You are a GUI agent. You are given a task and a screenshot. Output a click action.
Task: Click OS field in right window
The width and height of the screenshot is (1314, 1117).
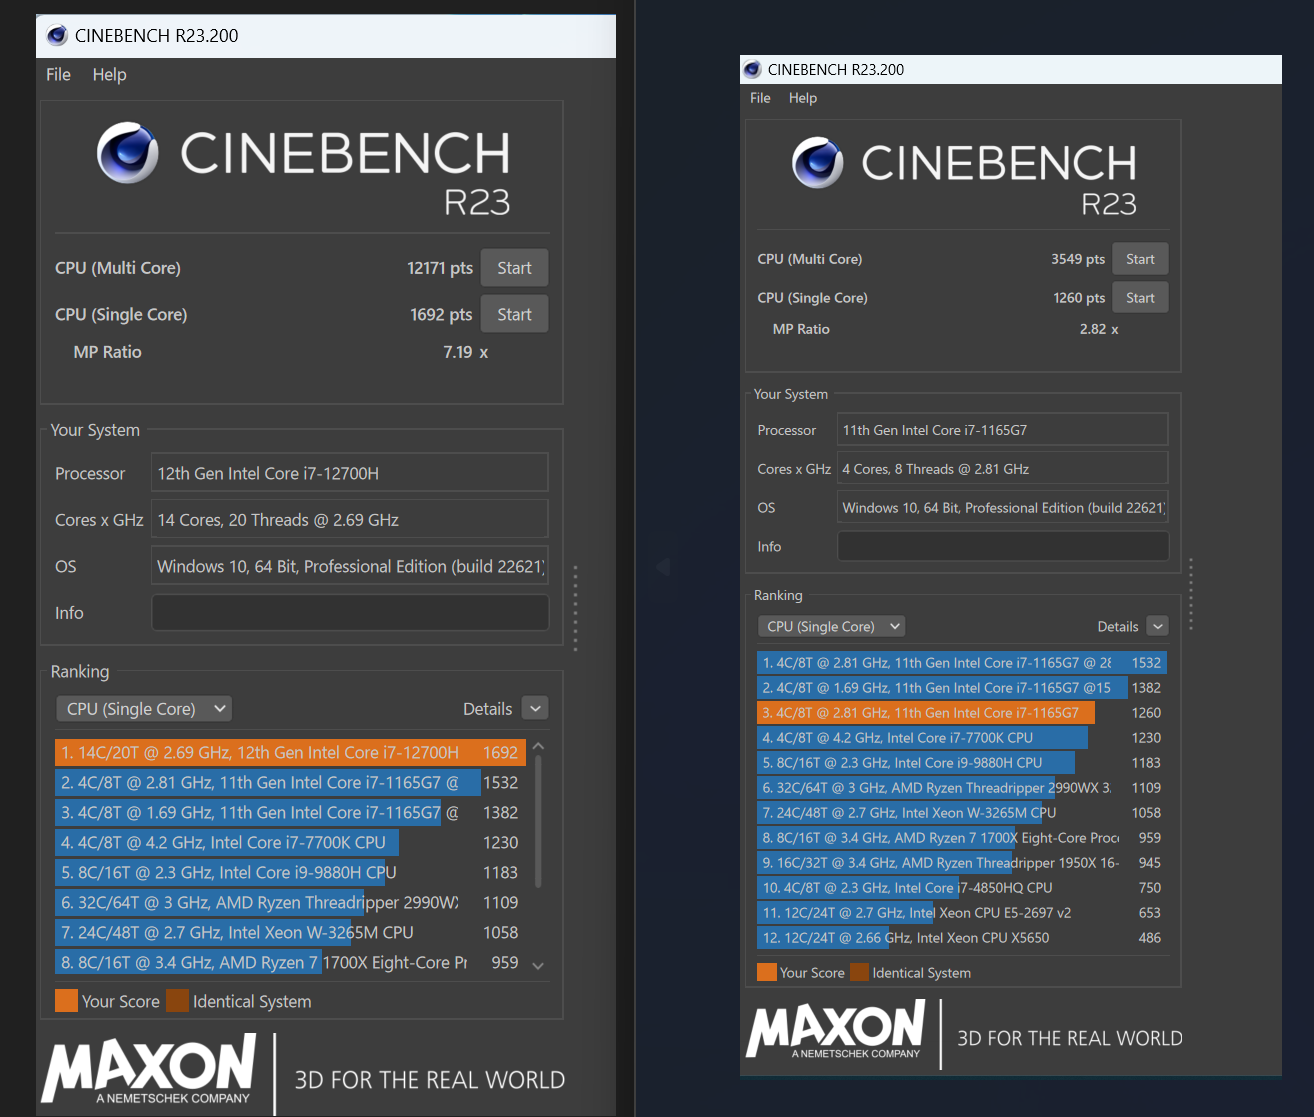(x=1002, y=508)
